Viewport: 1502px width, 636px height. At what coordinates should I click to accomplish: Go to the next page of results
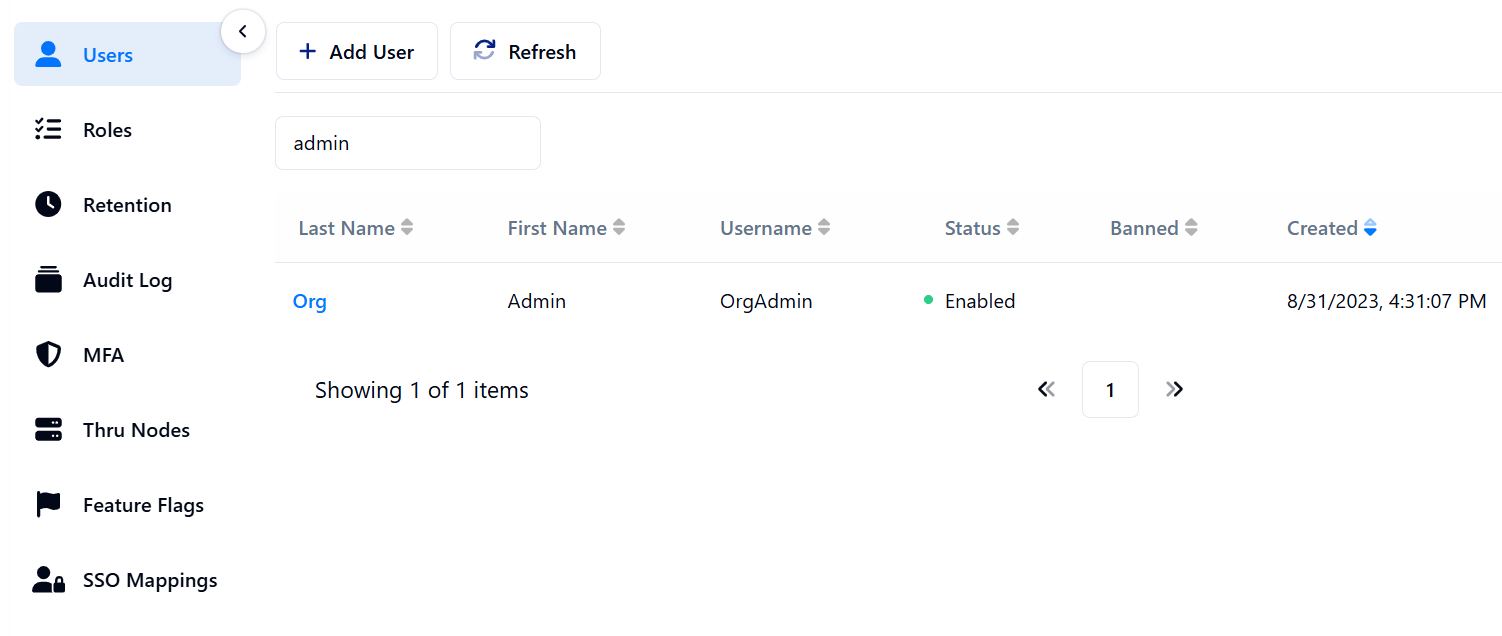point(1175,389)
